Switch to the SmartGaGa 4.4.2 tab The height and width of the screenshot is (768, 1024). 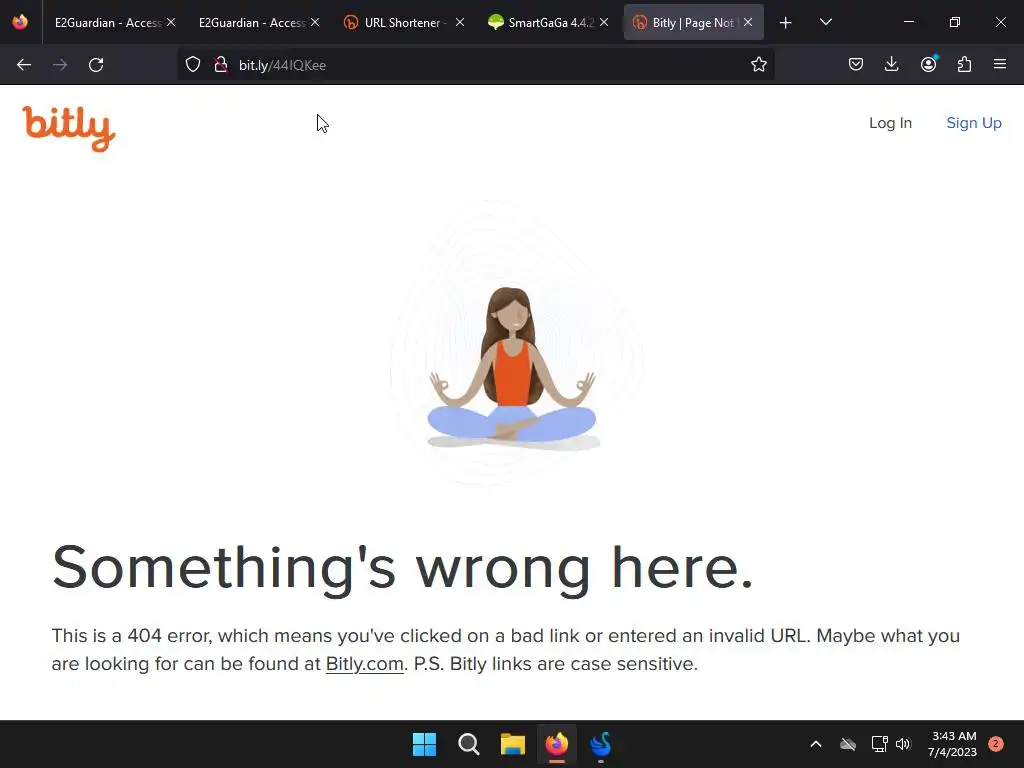550,23
